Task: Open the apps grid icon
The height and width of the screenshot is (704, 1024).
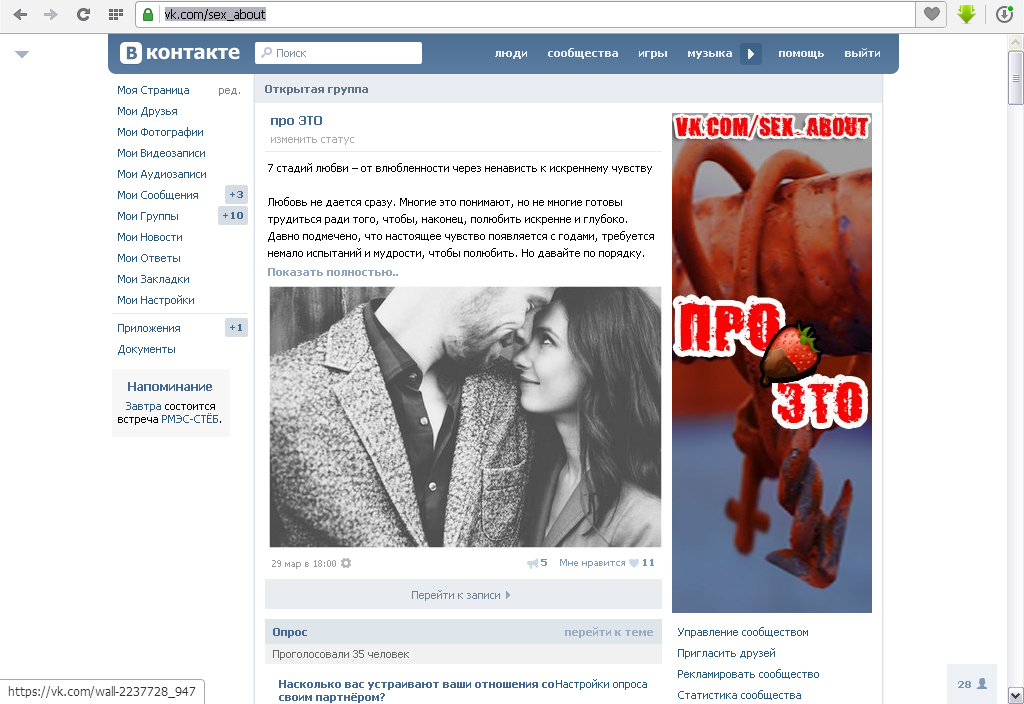Action: 116,14
